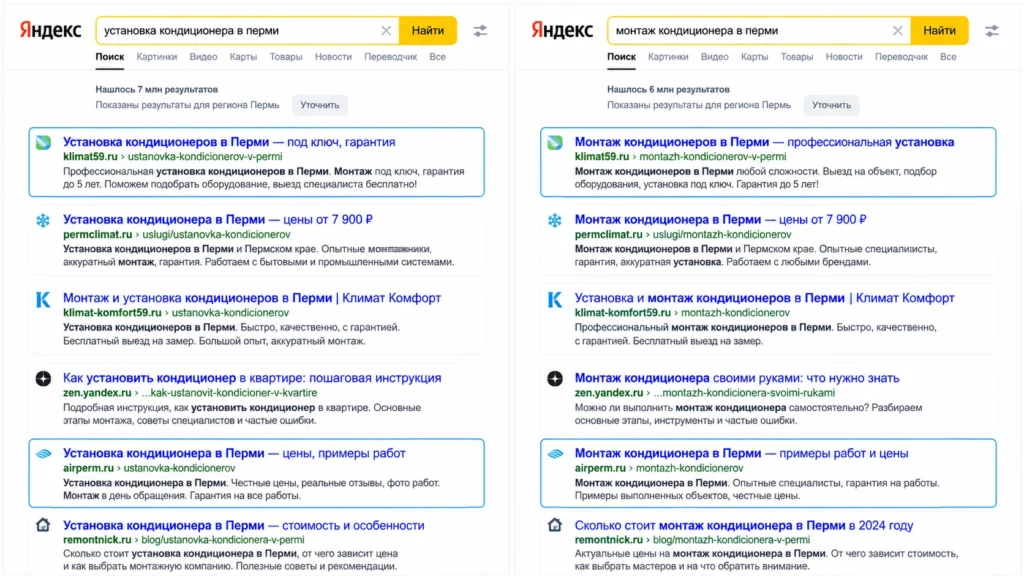This screenshot has width=1024, height=576.
Task: Click 'Нашлось 6 млн результатов' text
Action: click(x=668, y=89)
